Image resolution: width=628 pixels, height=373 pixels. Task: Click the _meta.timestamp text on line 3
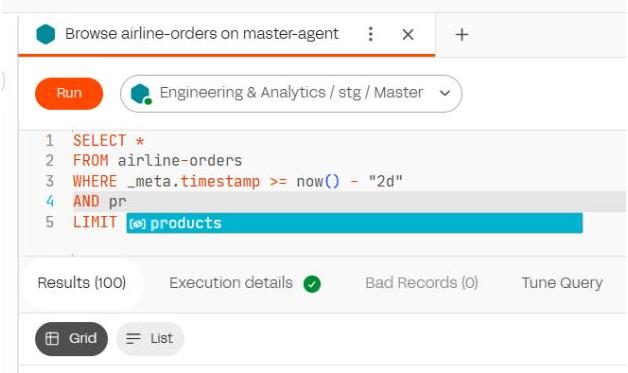[x=193, y=181]
